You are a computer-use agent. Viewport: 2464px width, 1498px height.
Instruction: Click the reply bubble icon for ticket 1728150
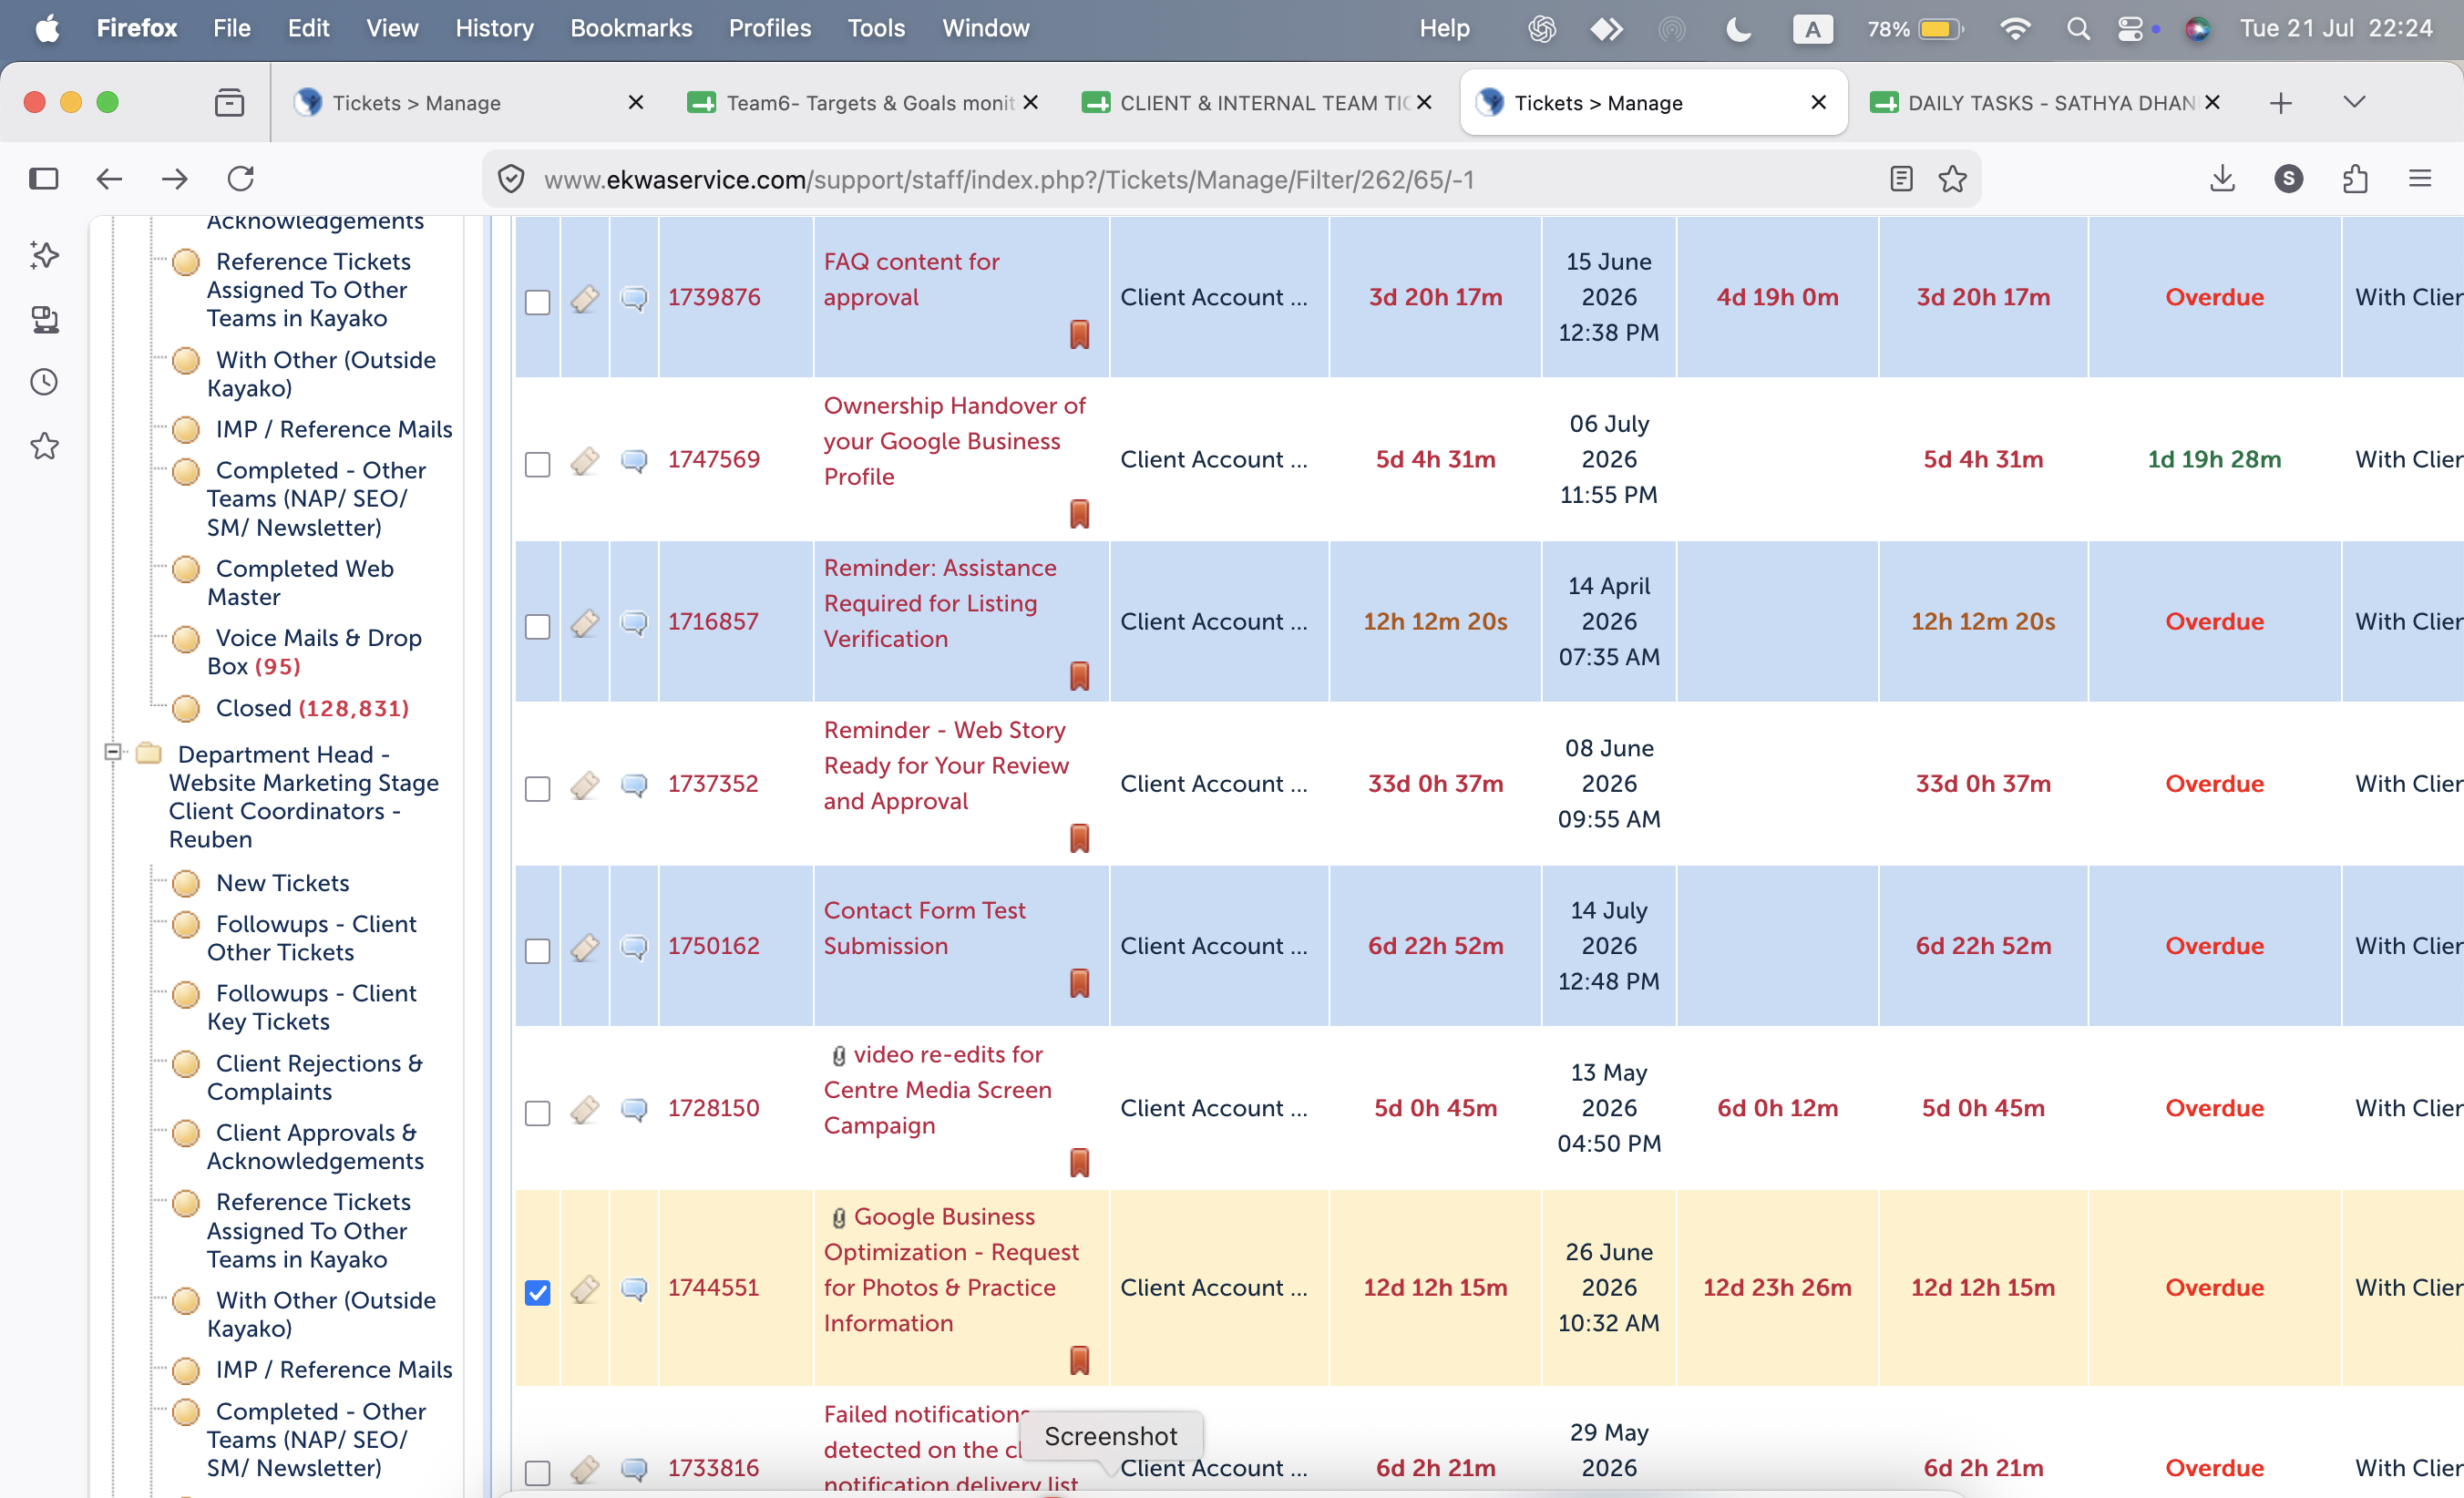click(x=634, y=1109)
